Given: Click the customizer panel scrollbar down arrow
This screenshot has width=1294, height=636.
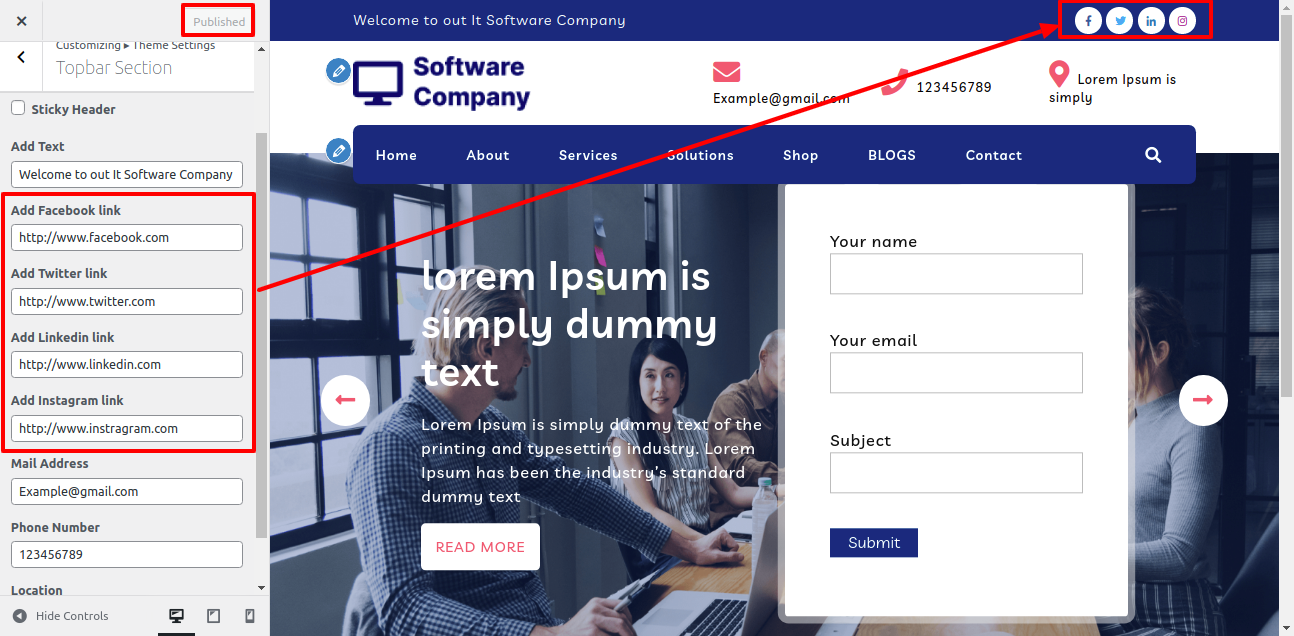Looking at the screenshot, I should pyautogui.click(x=262, y=588).
